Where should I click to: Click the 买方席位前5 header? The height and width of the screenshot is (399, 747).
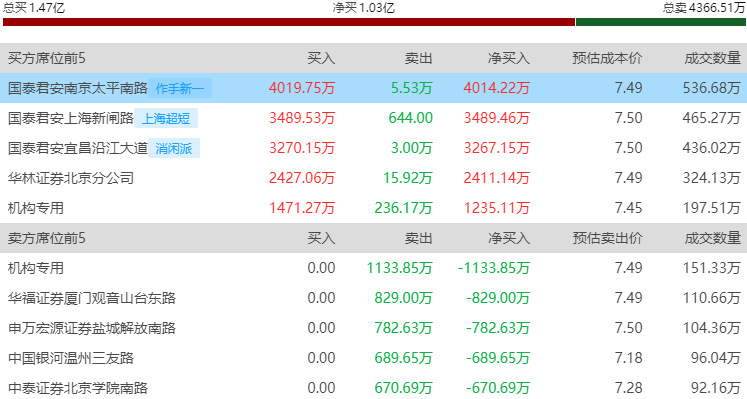[x=47, y=58]
